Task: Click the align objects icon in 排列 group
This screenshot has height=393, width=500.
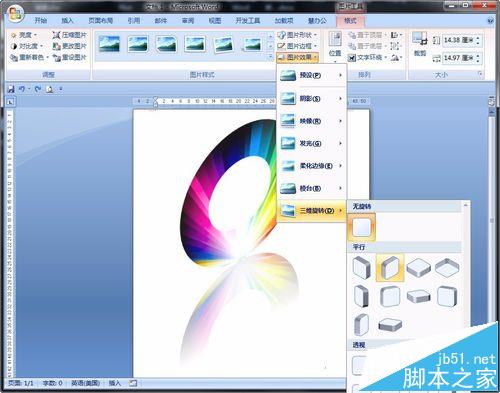Action: pos(396,35)
